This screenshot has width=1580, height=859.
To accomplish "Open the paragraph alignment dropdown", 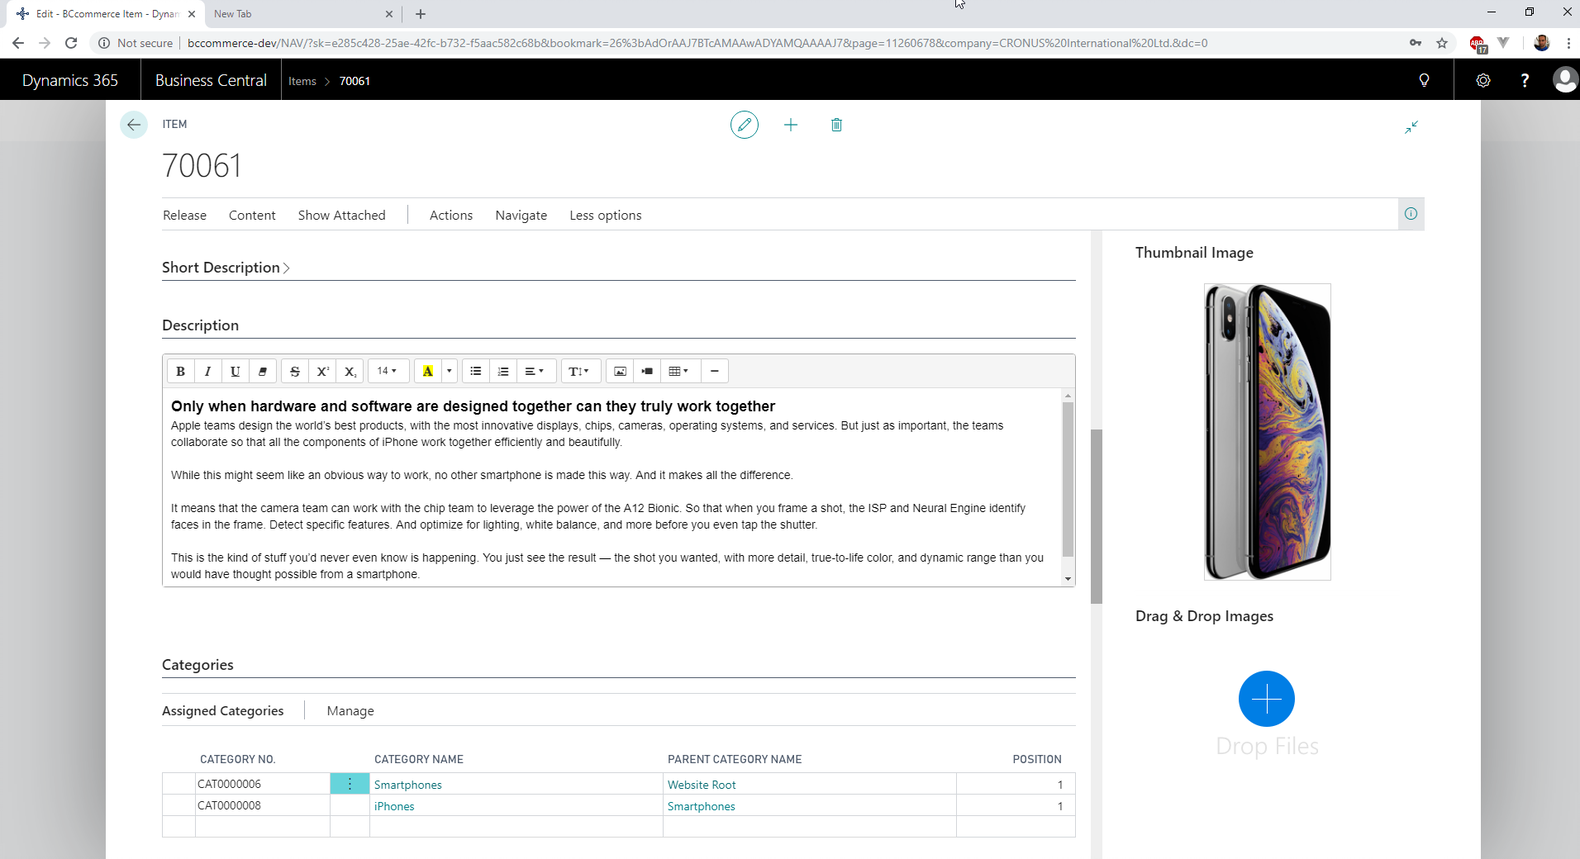I will click(x=535, y=371).
